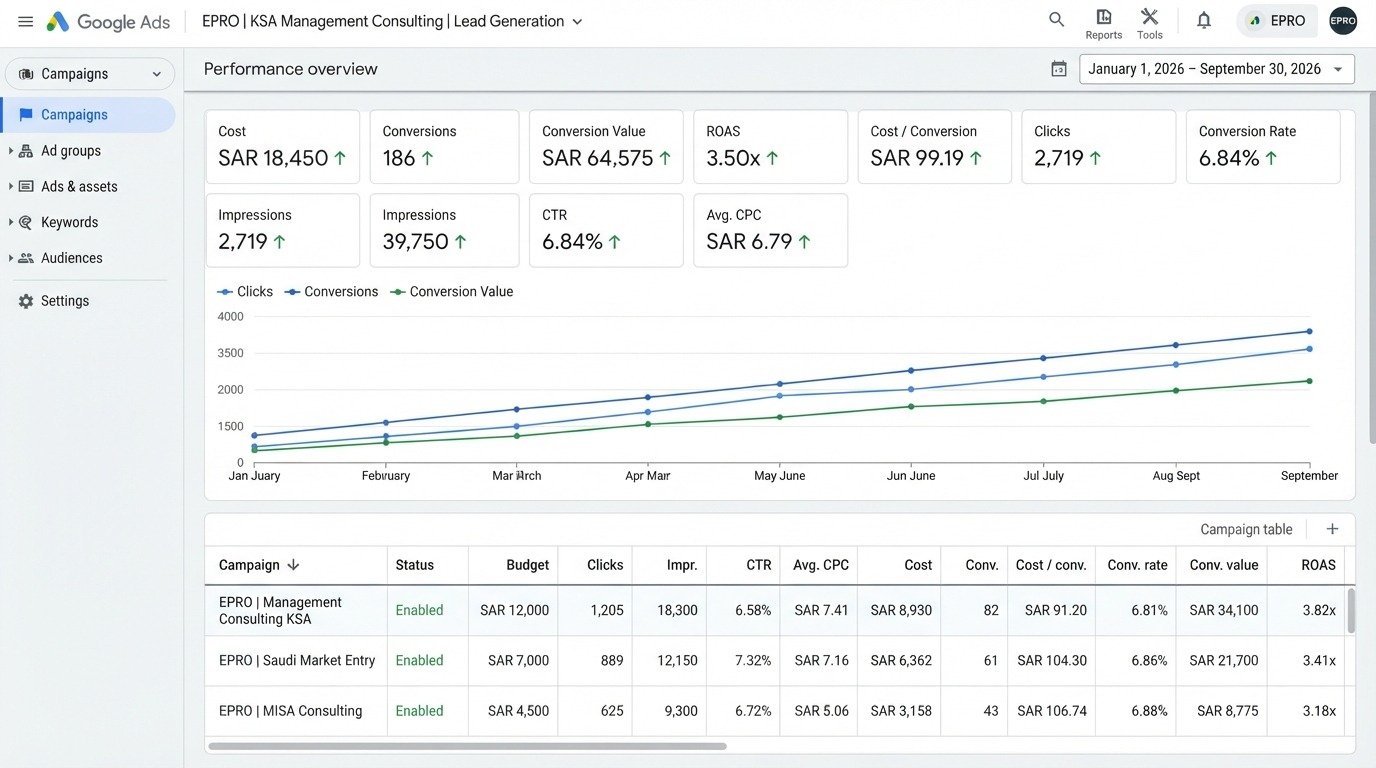Go to Ad groups in the sidebar

[71, 151]
